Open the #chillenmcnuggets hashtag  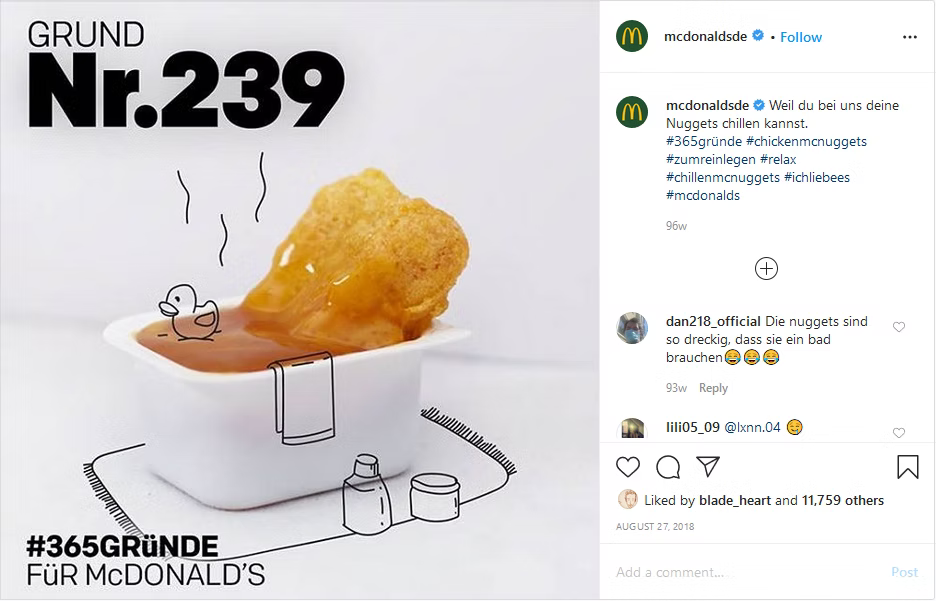point(723,177)
